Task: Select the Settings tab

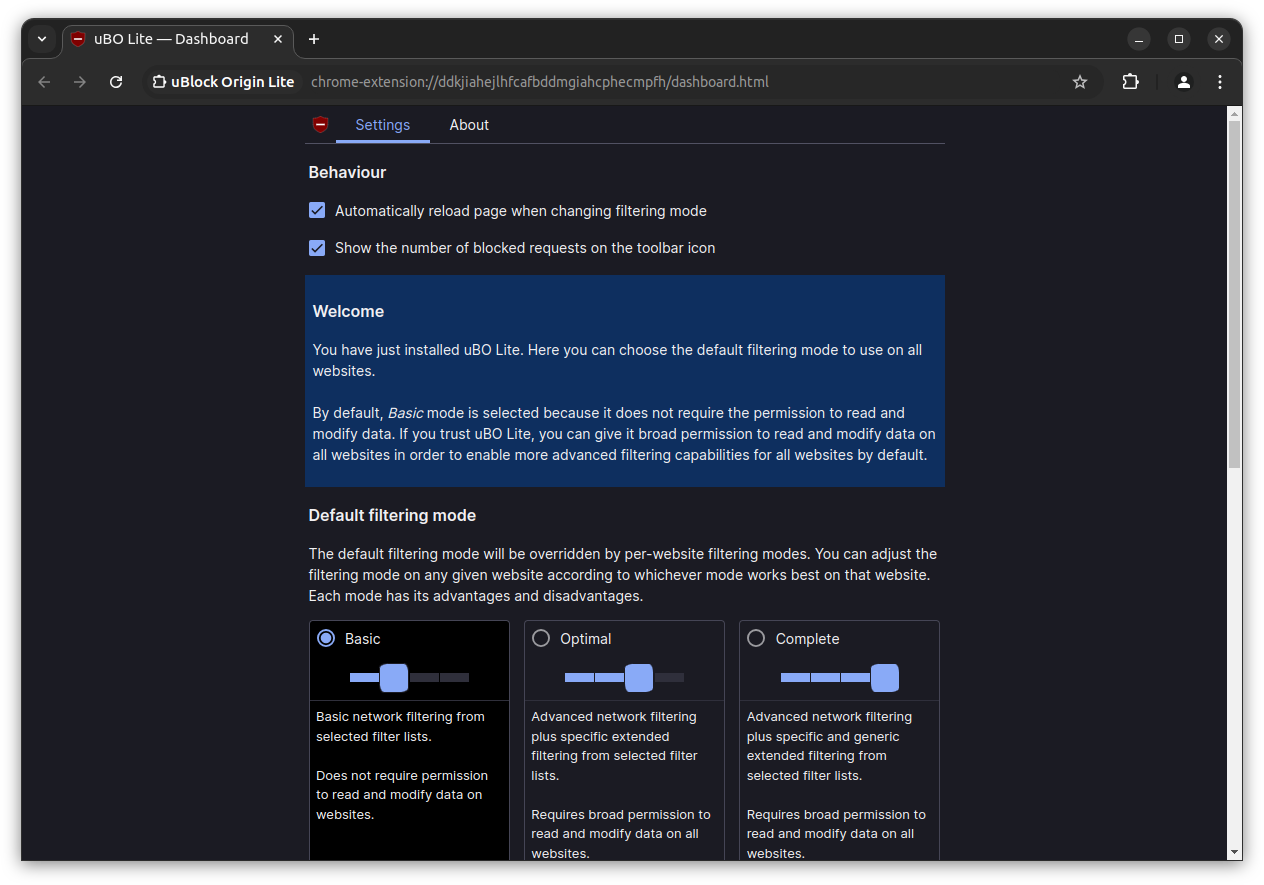Action: [x=382, y=125]
